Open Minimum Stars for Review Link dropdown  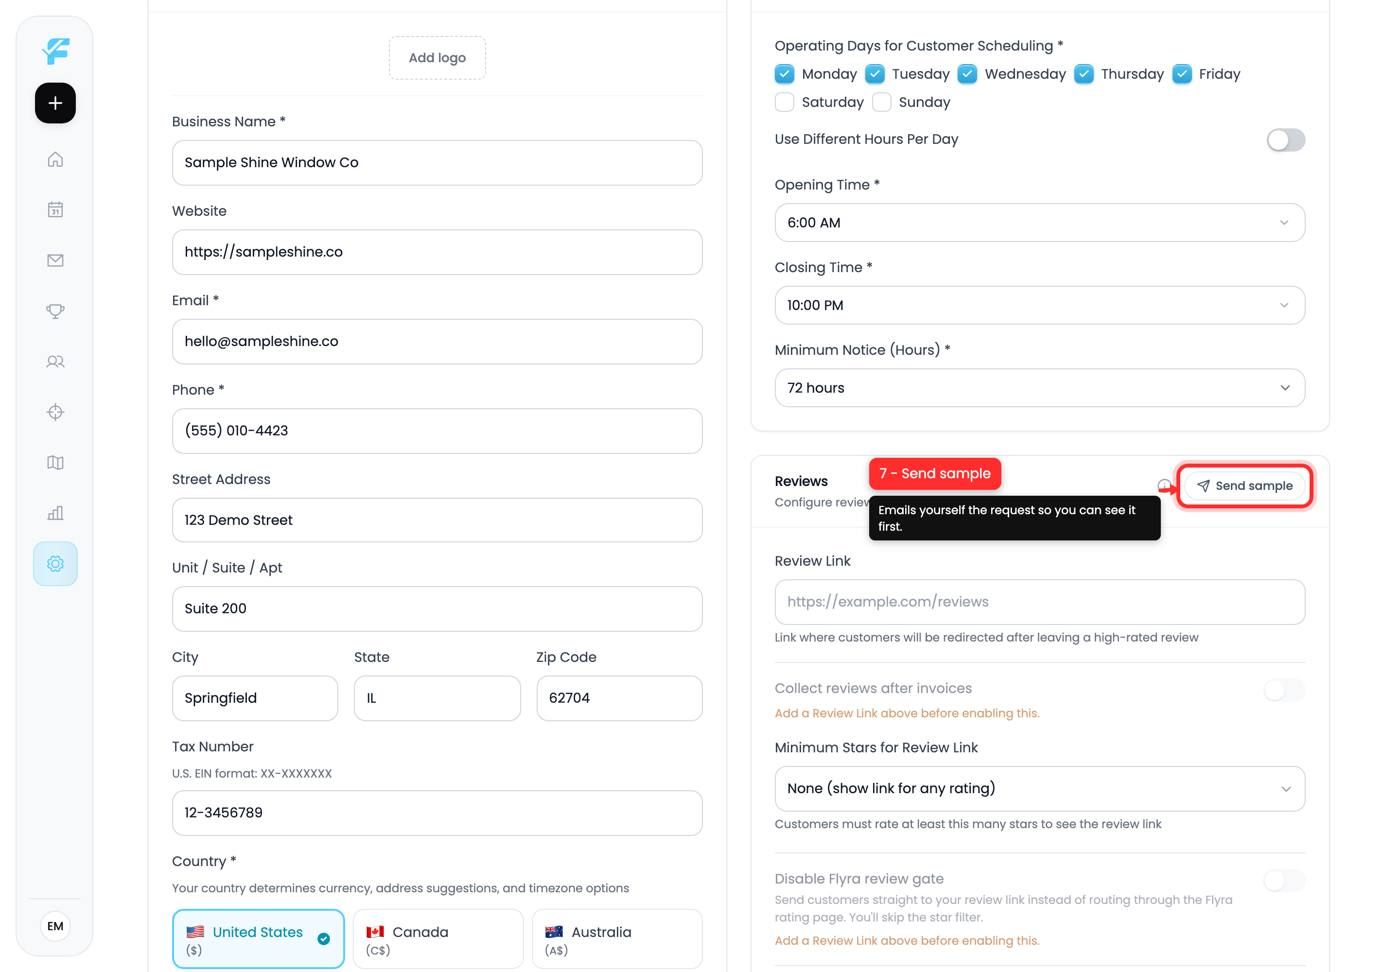coord(1040,789)
